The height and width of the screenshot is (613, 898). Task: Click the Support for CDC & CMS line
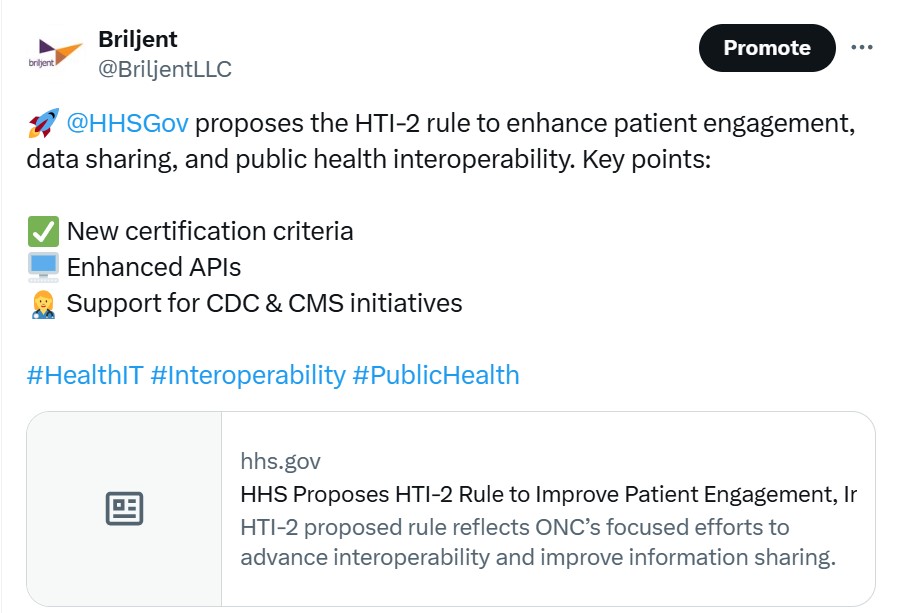coord(264,304)
